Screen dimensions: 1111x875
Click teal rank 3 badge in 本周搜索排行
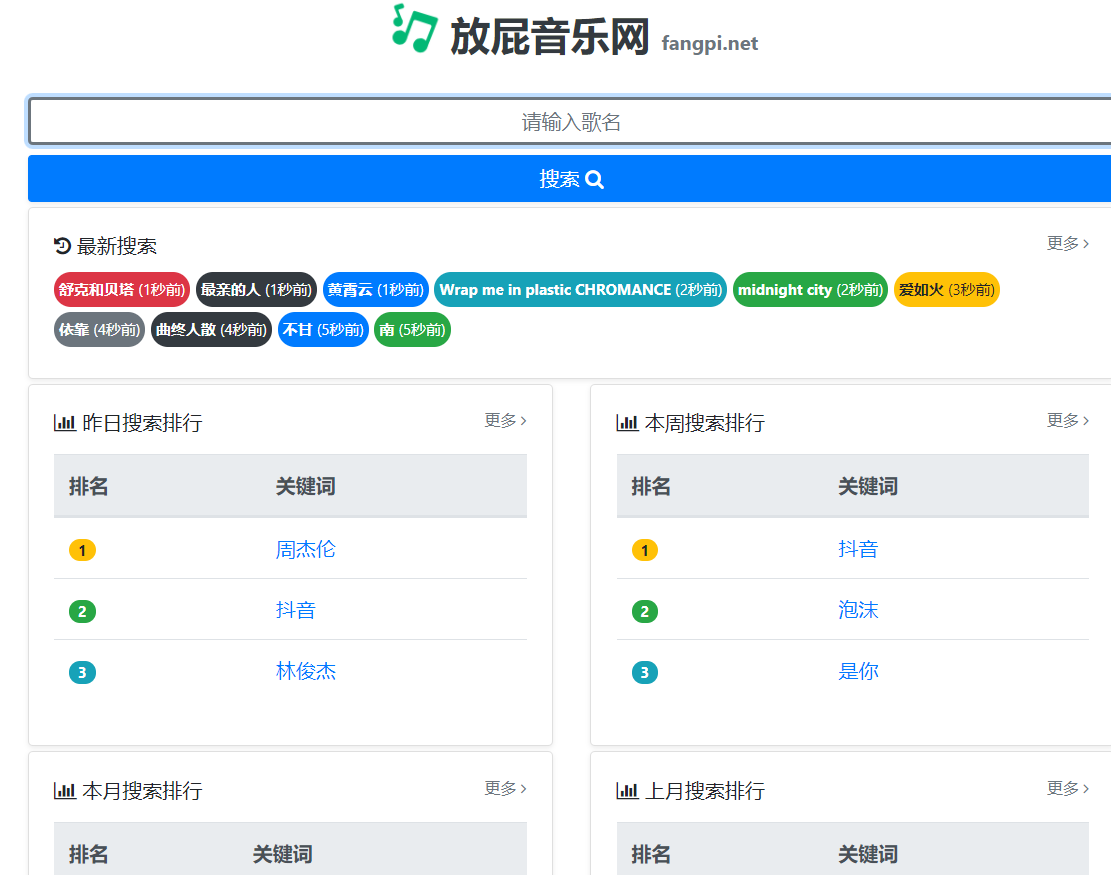[644, 672]
